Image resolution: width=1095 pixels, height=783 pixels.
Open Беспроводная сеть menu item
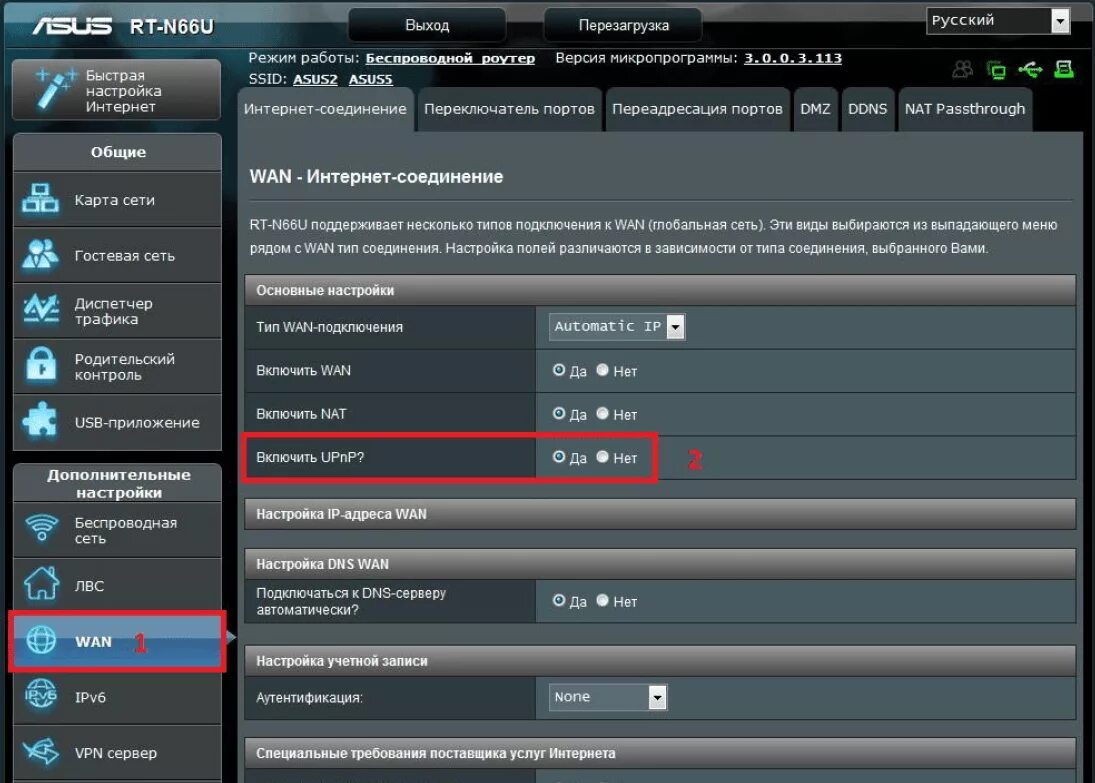coord(117,530)
